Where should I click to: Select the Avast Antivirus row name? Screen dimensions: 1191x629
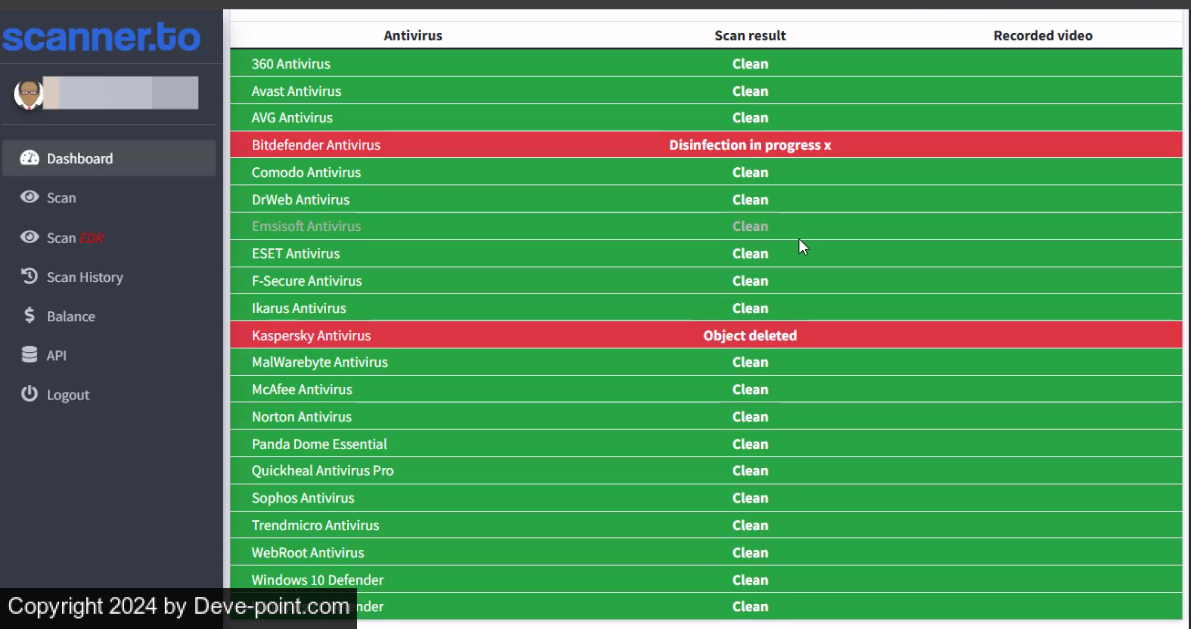tap(296, 91)
